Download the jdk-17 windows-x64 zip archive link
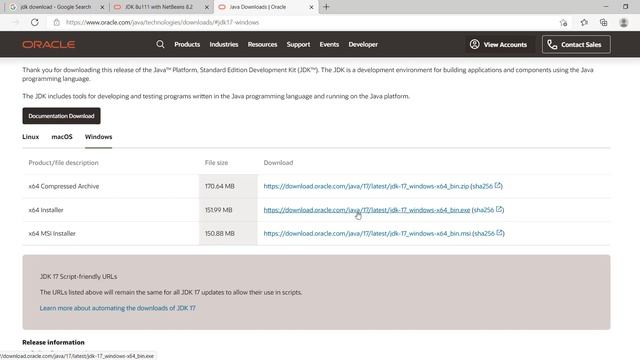Image resolution: width=640 pixels, height=360 pixels. (x=366, y=186)
